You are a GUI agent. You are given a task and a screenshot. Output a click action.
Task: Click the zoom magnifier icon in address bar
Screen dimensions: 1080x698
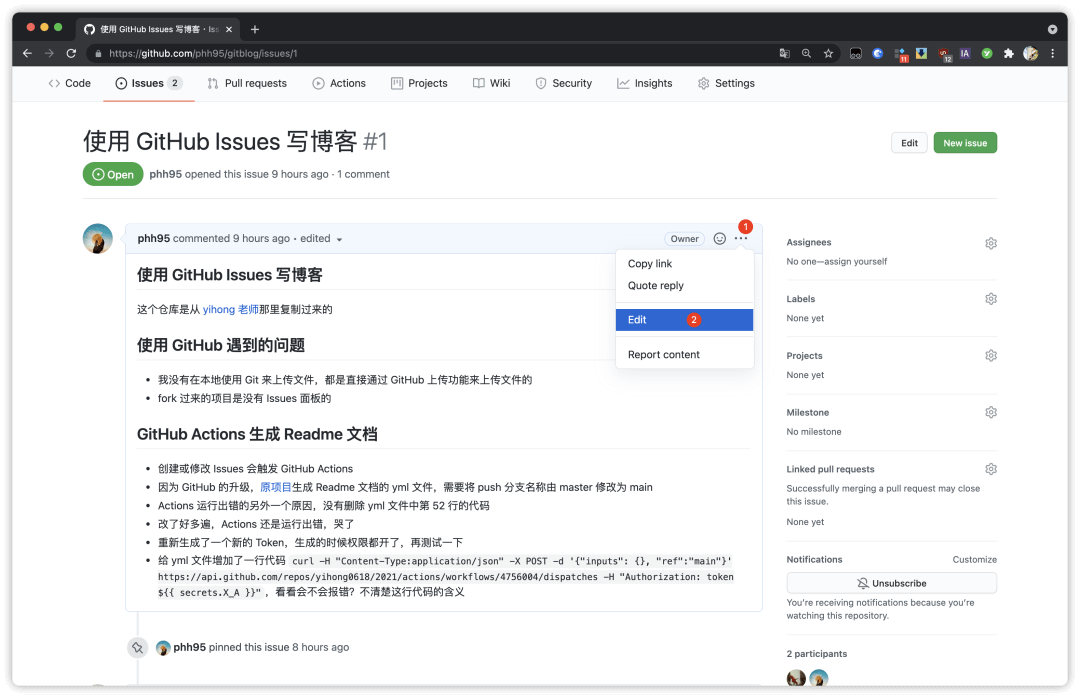(806, 53)
